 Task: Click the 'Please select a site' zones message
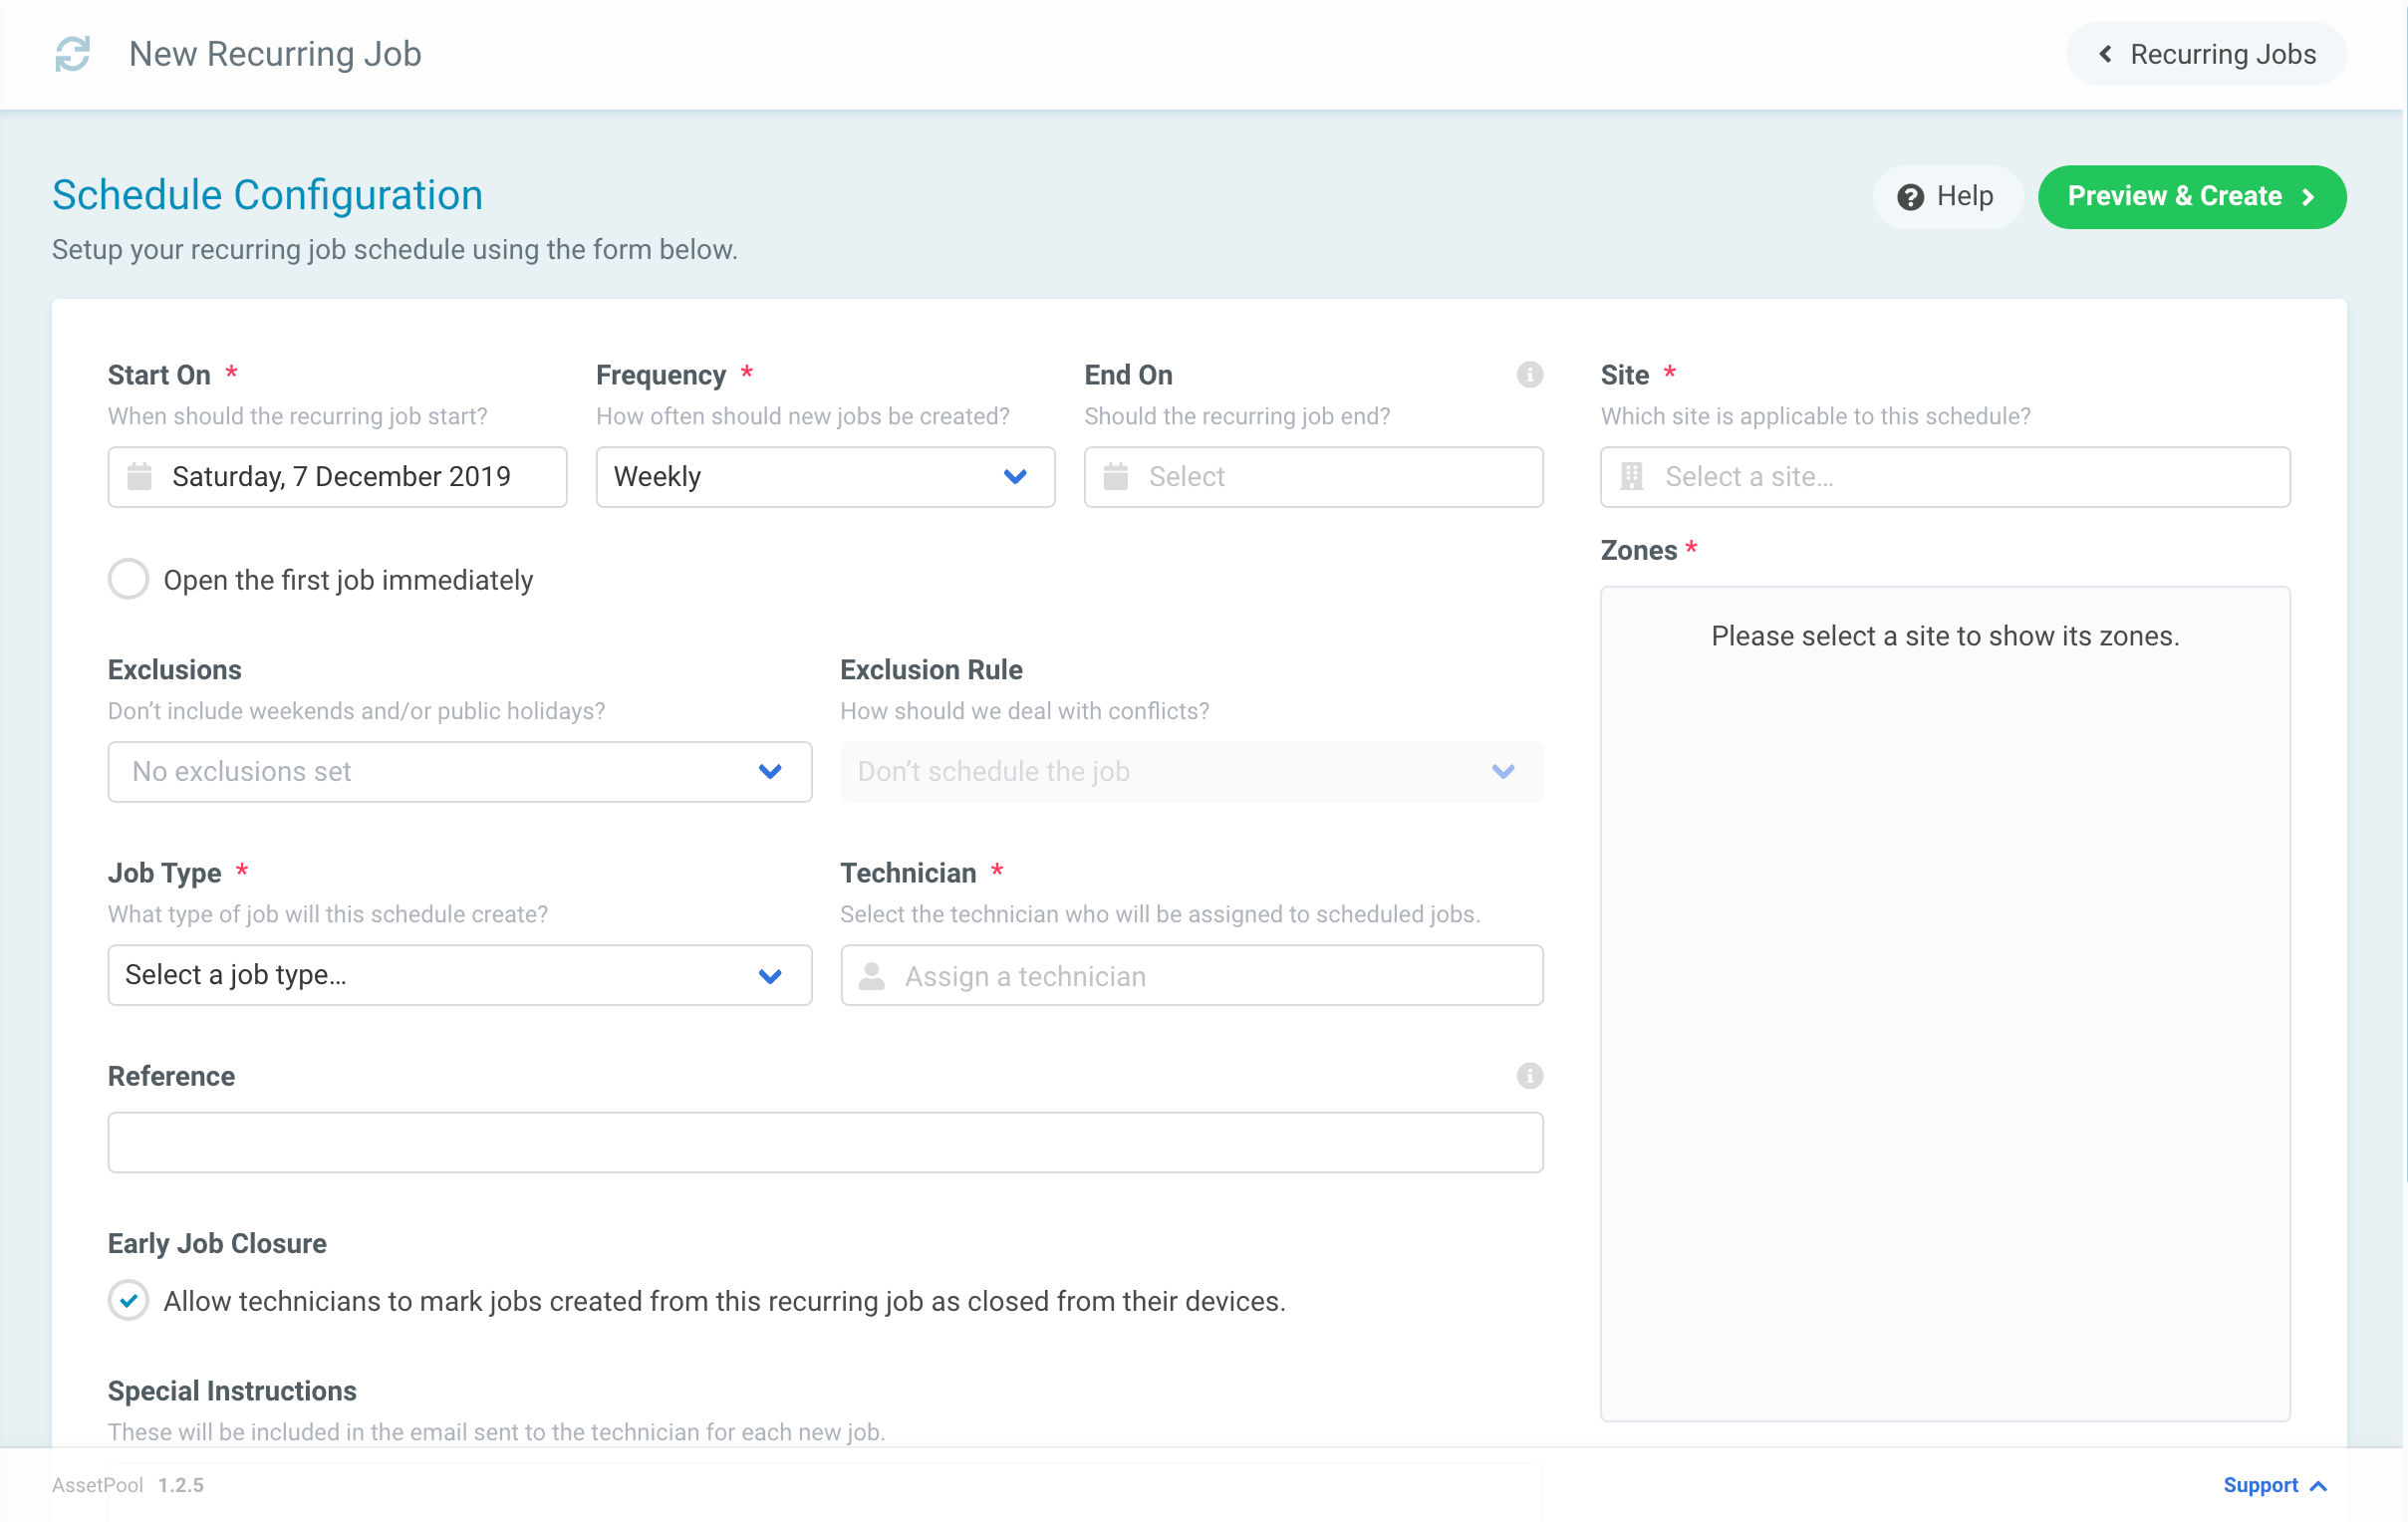point(1945,636)
